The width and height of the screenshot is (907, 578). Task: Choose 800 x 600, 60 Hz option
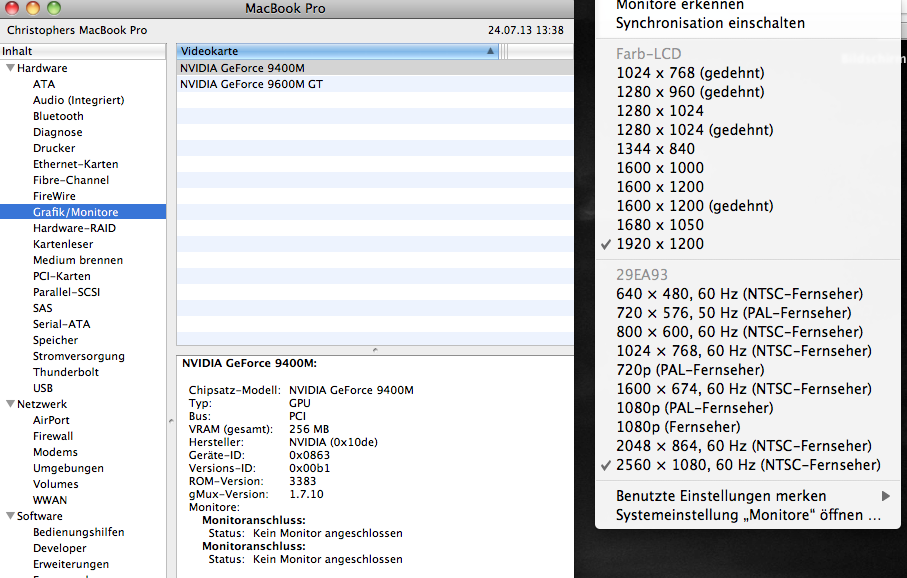[x=739, y=332]
